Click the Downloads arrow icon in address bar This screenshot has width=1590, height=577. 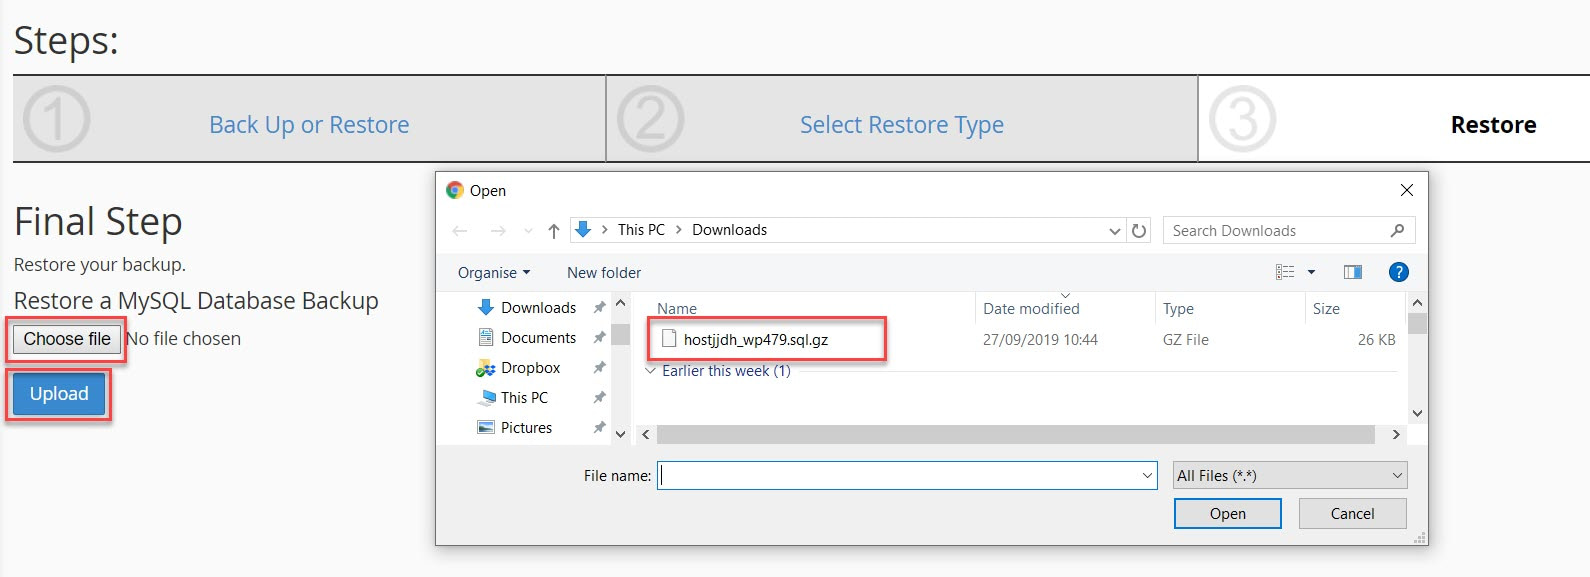click(584, 230)
